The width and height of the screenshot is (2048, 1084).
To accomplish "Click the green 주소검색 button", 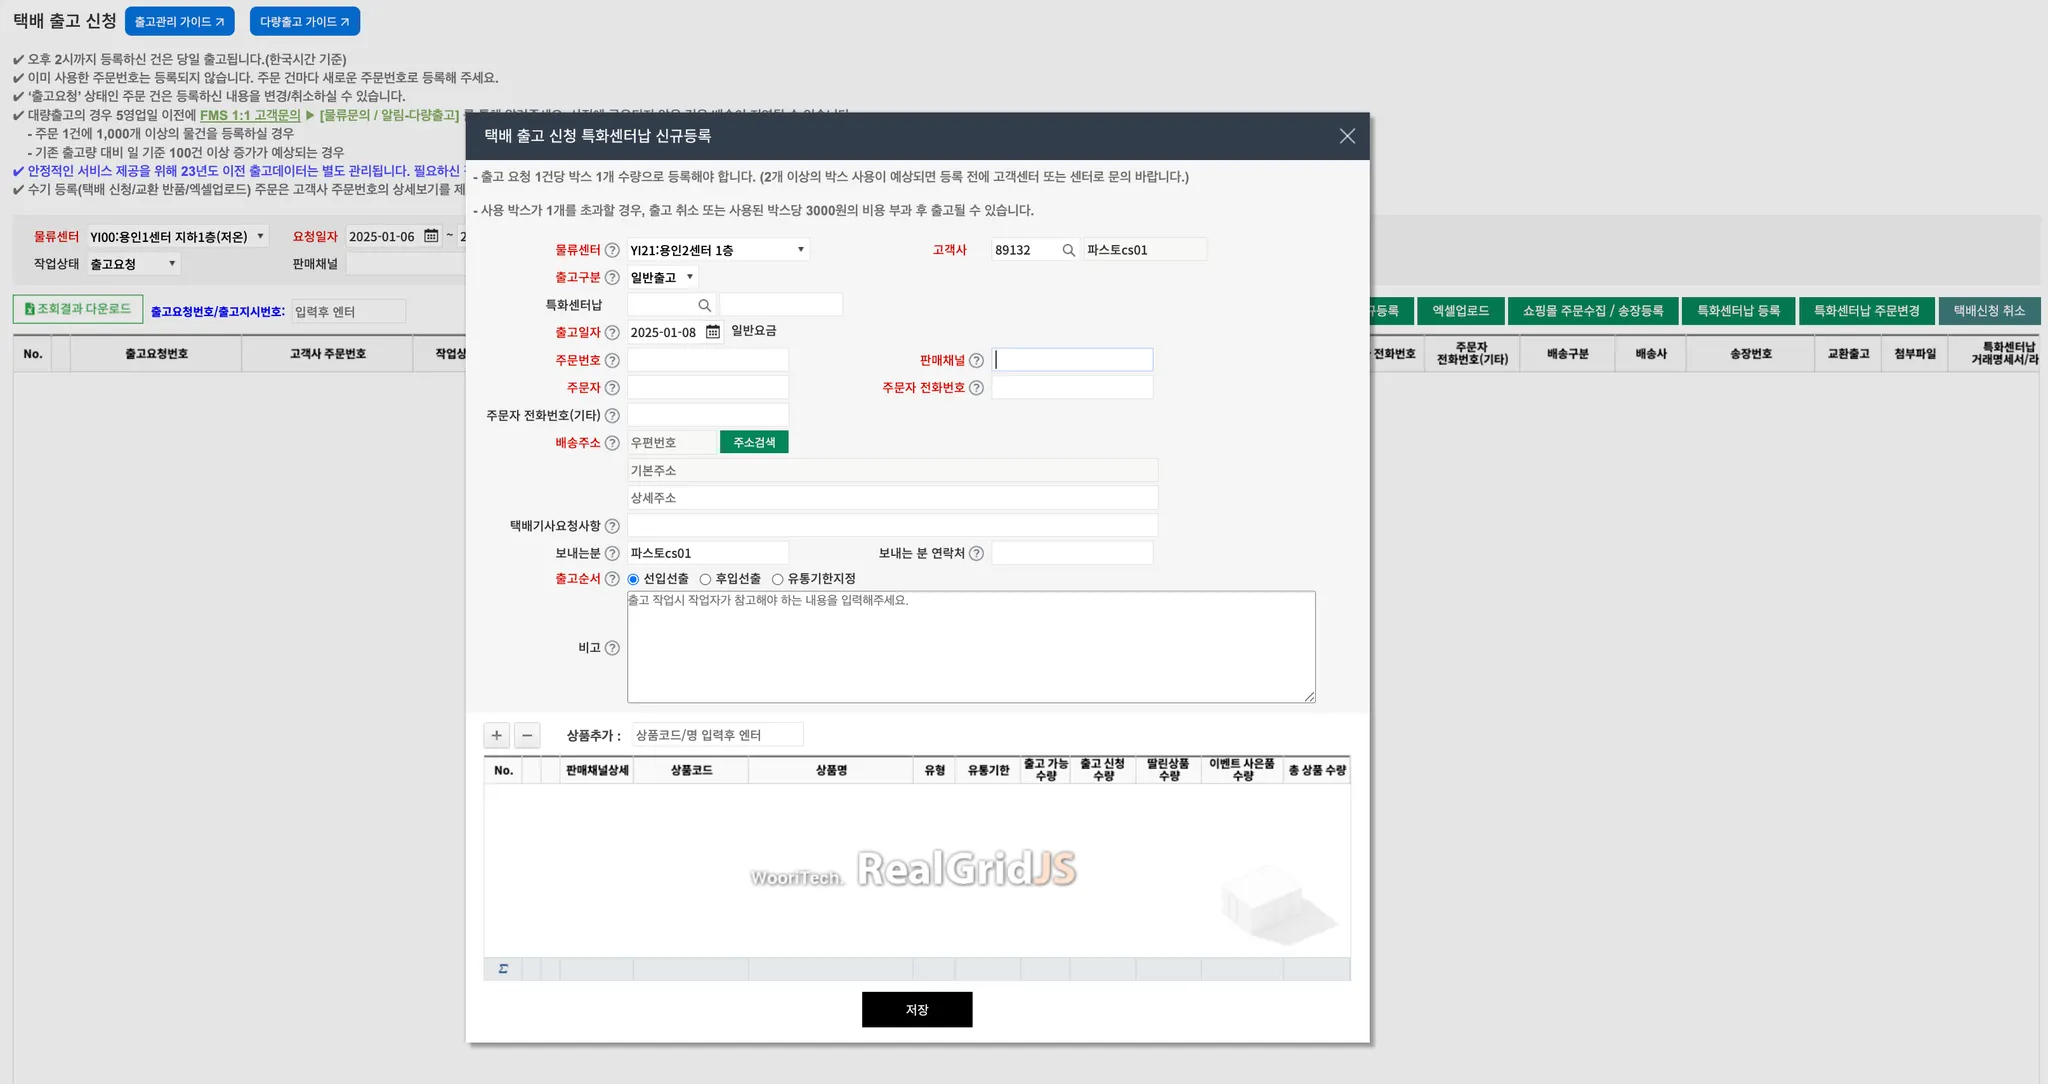I will click(x=754, y=442).
